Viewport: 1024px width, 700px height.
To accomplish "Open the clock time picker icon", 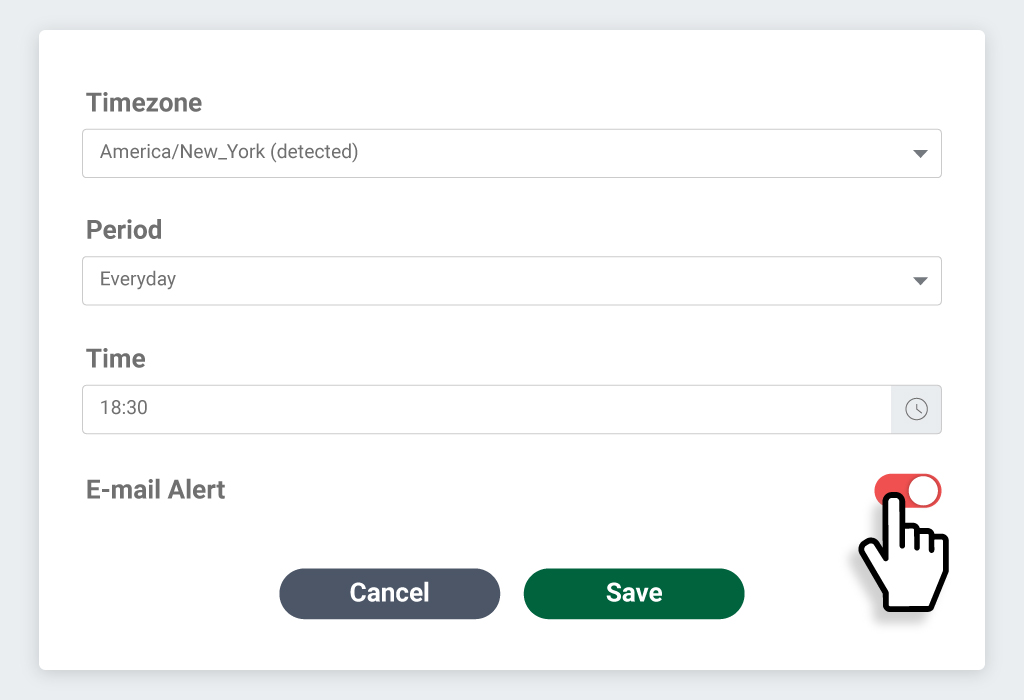I will pos(916,409).
